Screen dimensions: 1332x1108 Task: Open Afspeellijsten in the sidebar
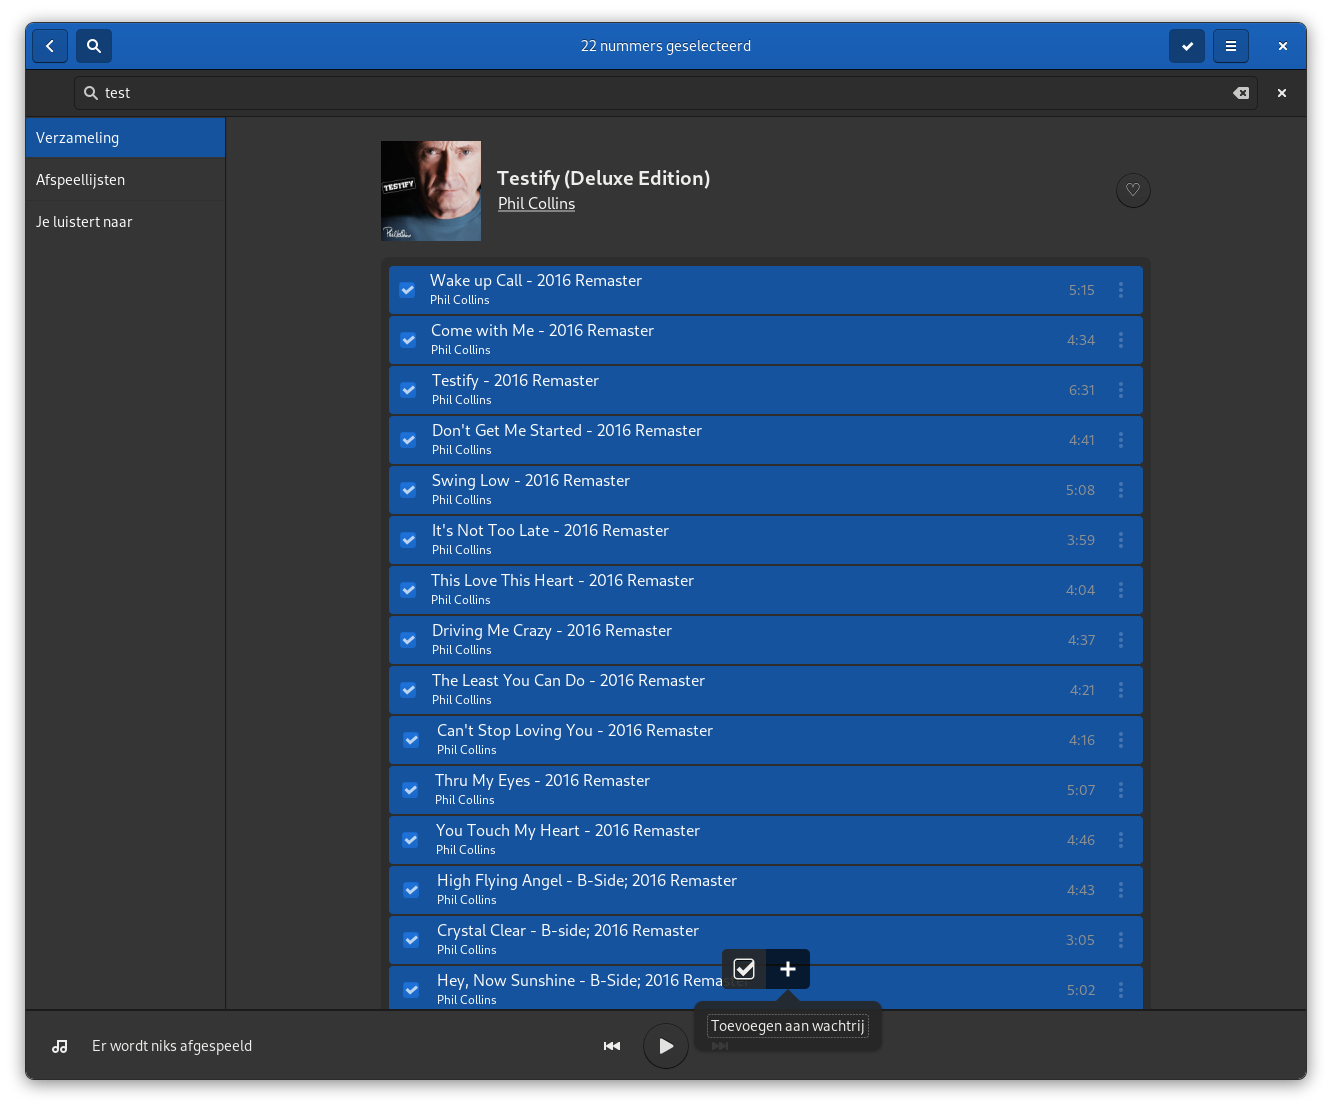(x=125, y=180)
